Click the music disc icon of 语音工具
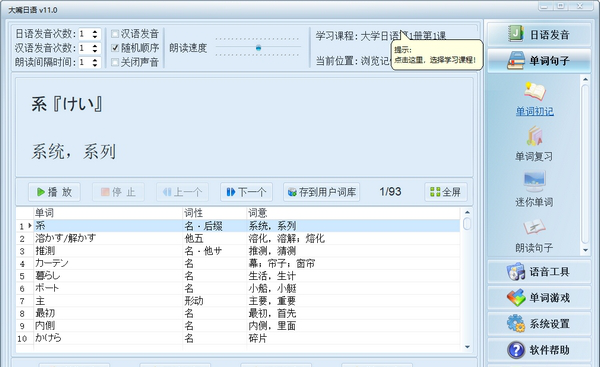Screen dimensions: 600x381 [516, 272]
